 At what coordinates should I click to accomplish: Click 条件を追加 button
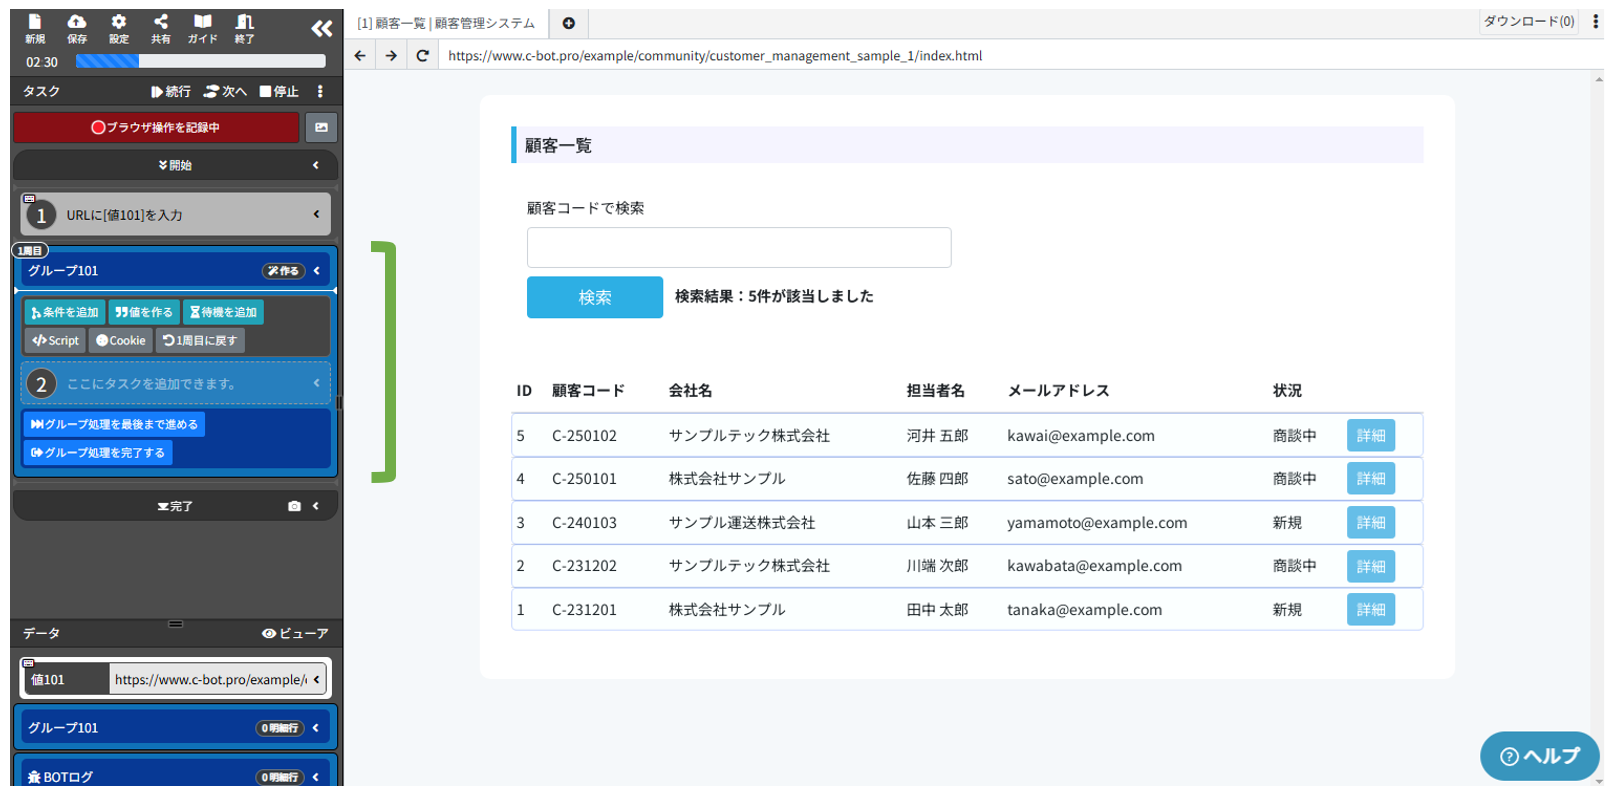(65, 312)
